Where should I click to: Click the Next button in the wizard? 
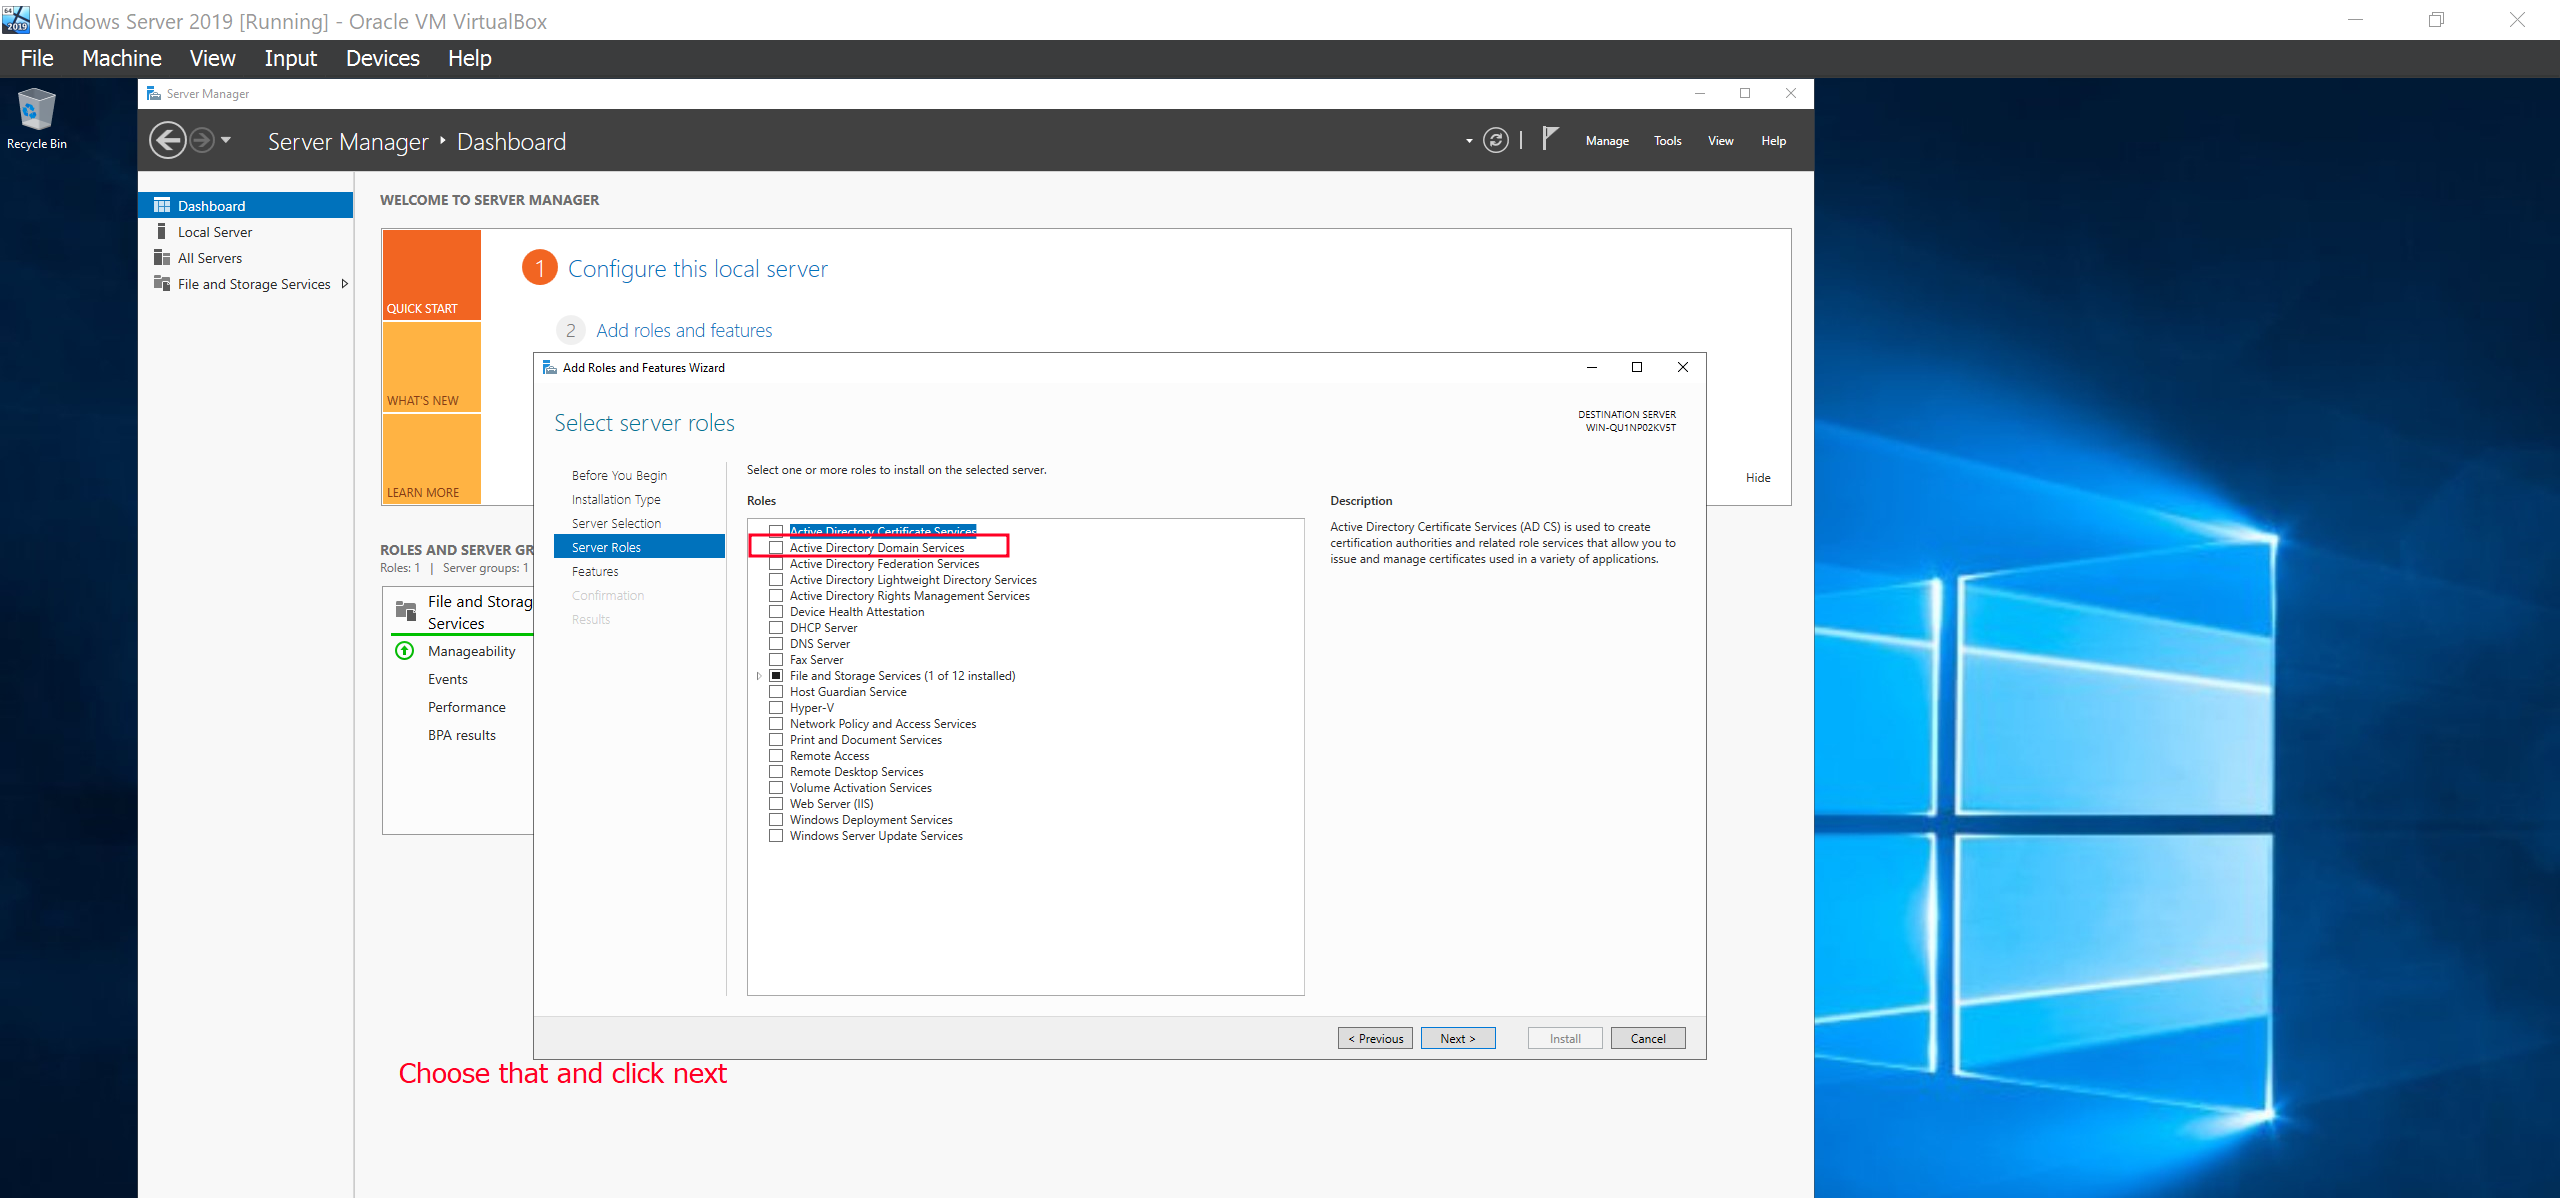tap(1458, 1038)
